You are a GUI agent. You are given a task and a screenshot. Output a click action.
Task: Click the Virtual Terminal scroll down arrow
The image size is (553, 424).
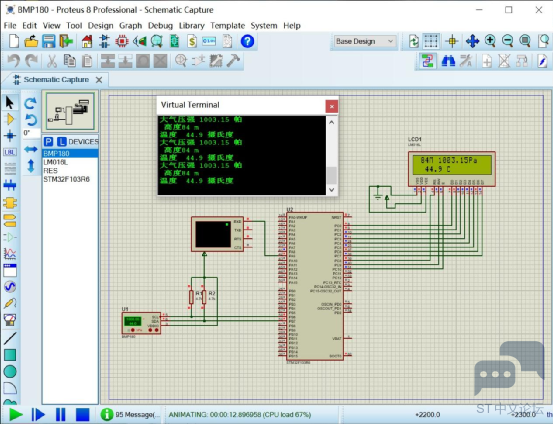tap(332, 190)
